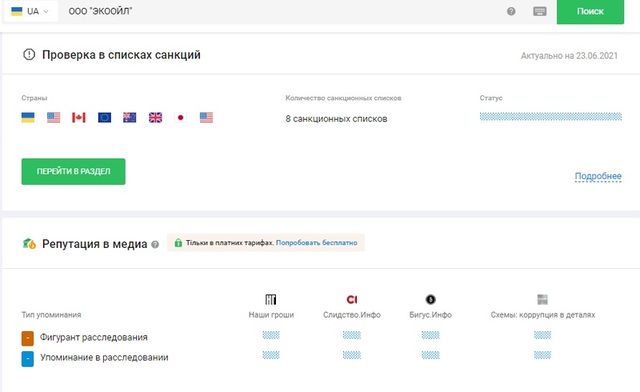Image resolution: width=640 pixels, height=392 pixels.
Task: Click the green Поиск search button
Action: (x=590, y=11)
